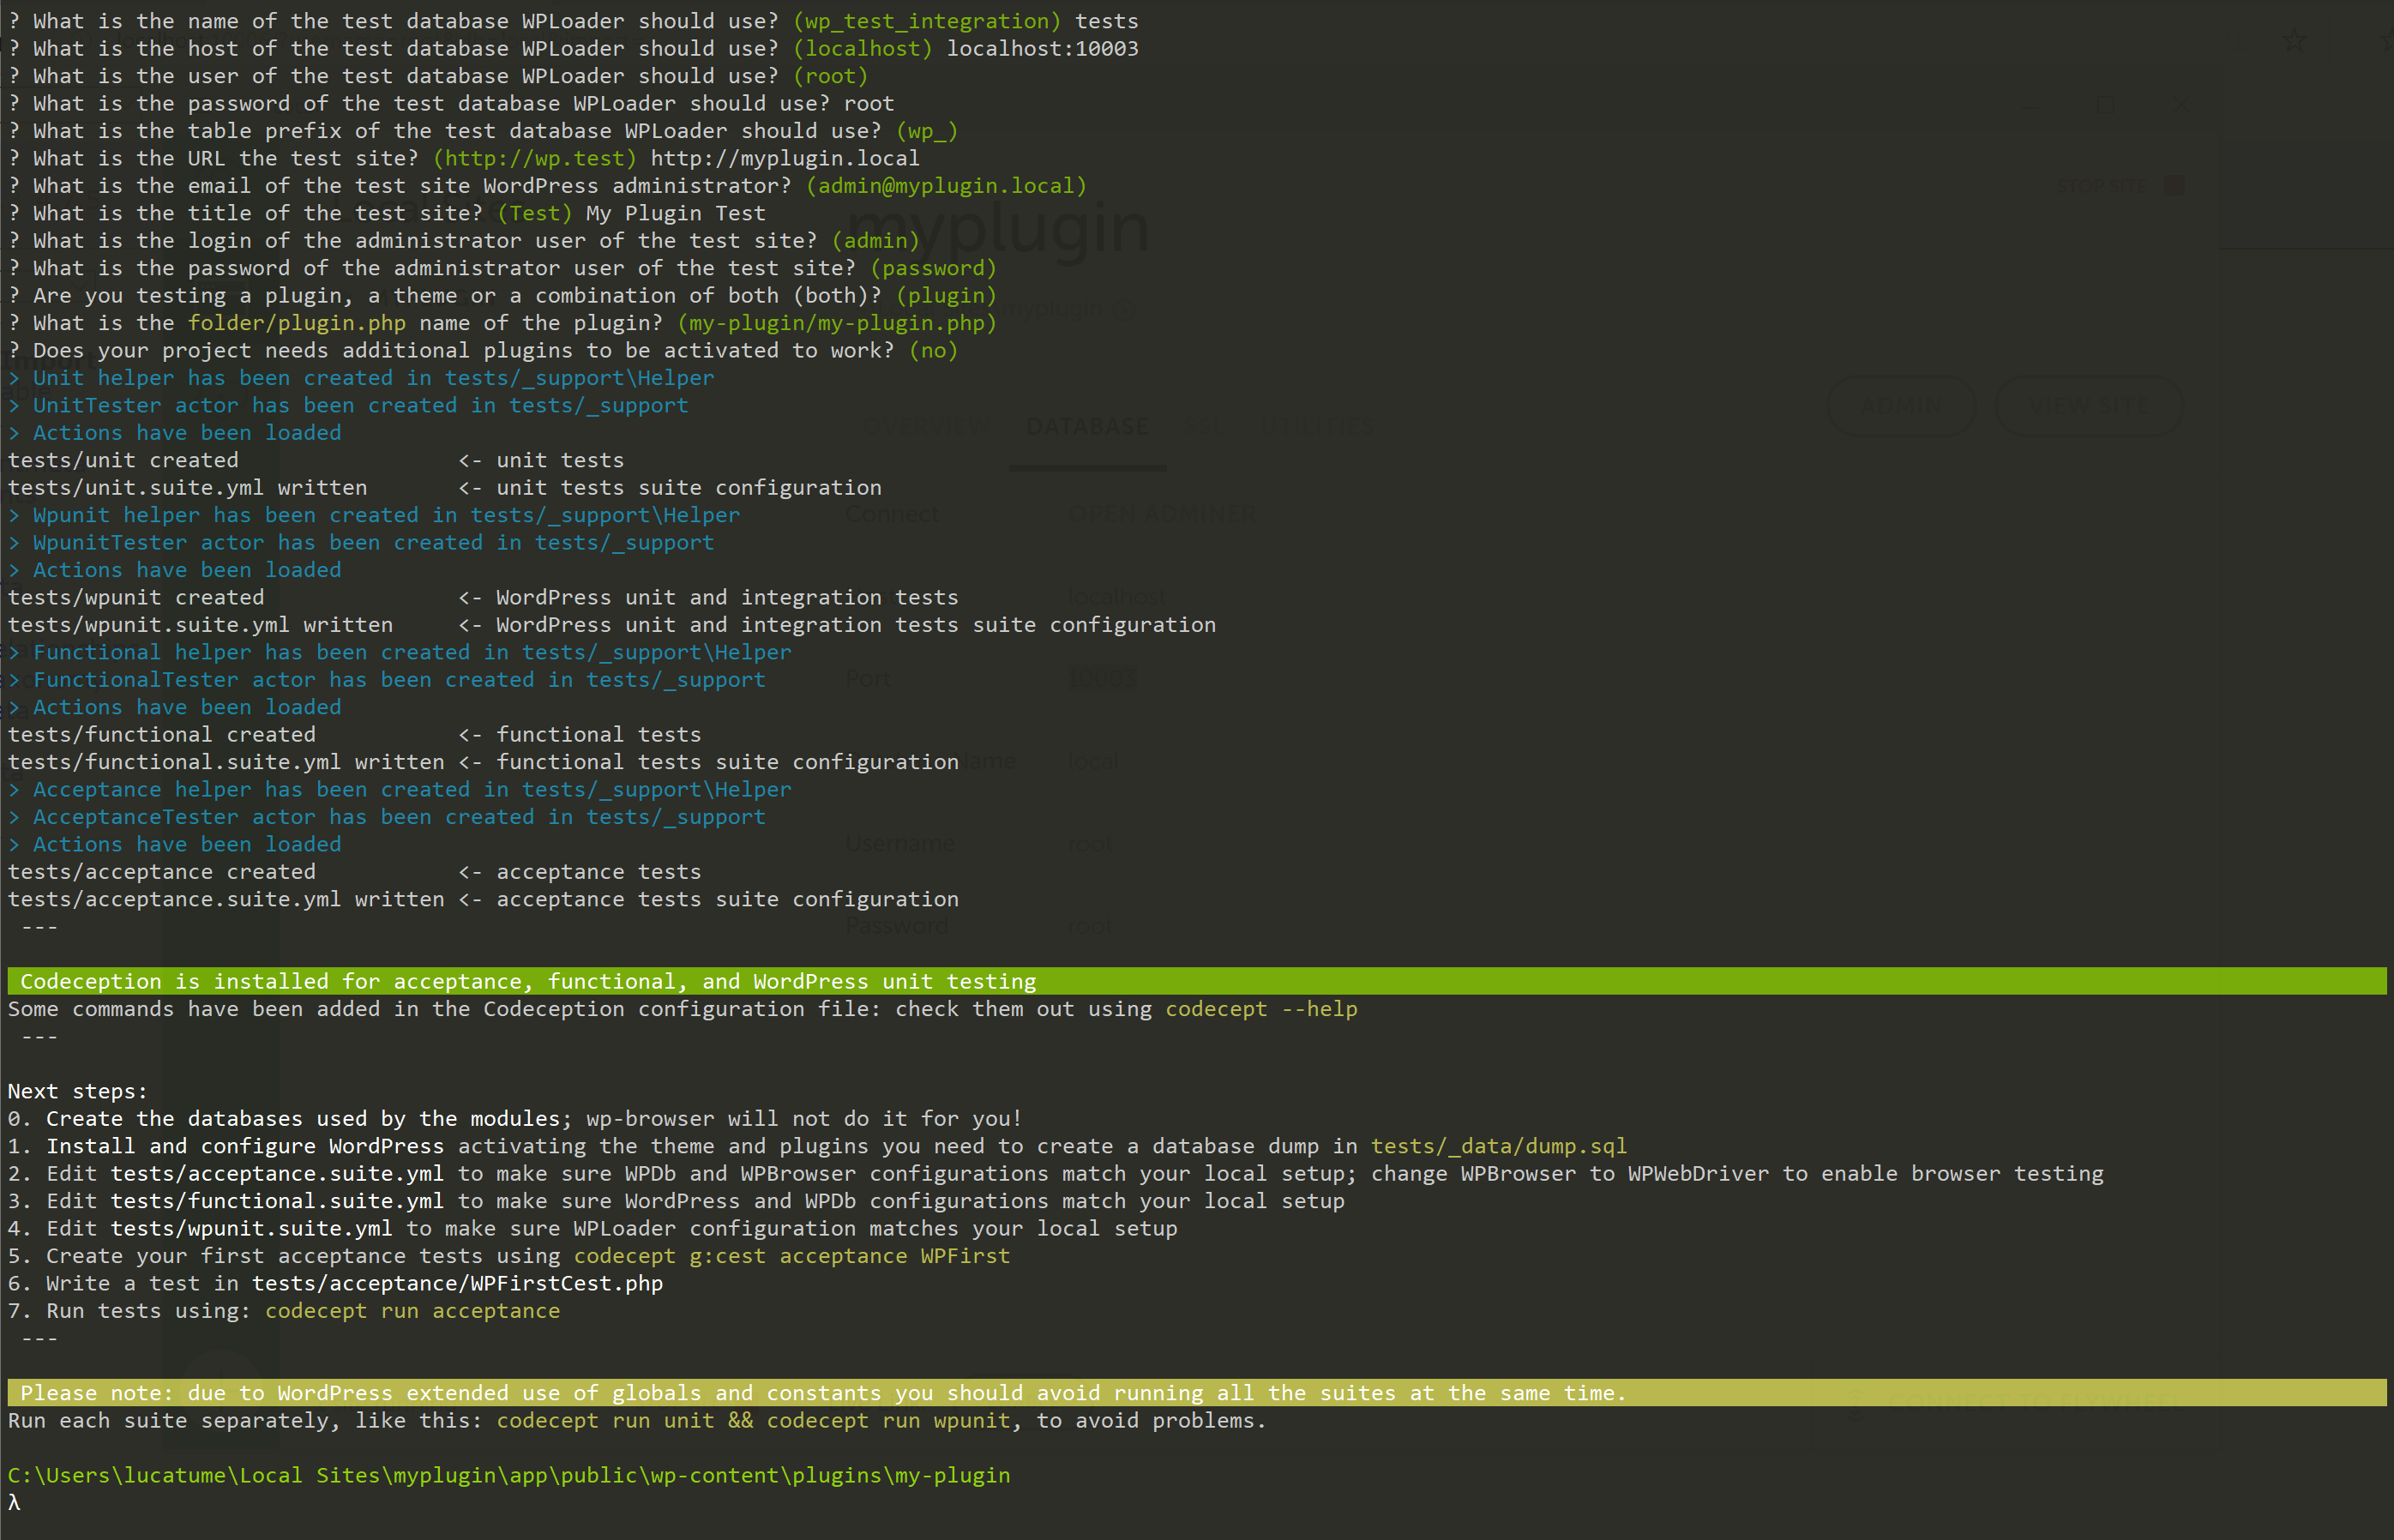Viewport: 2394px width, 1540px height.
Task: Click the 'folder/plugin.php' highlighted text
Action: click(297, 323)
